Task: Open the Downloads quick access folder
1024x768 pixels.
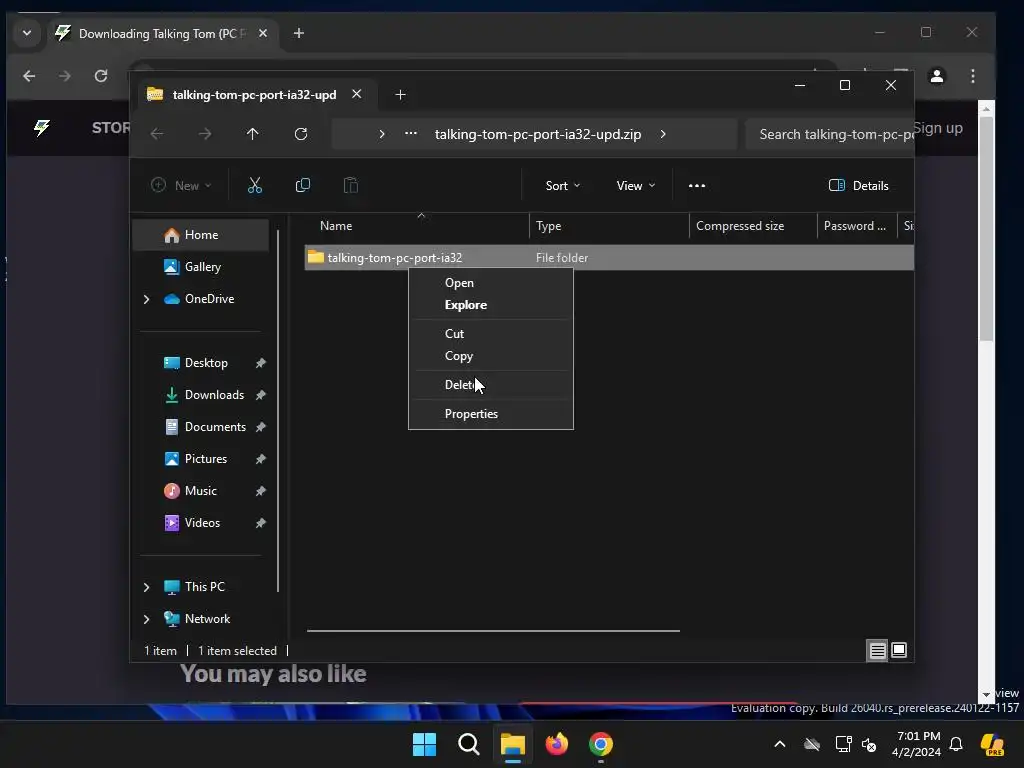Action: tap(214, 394)
